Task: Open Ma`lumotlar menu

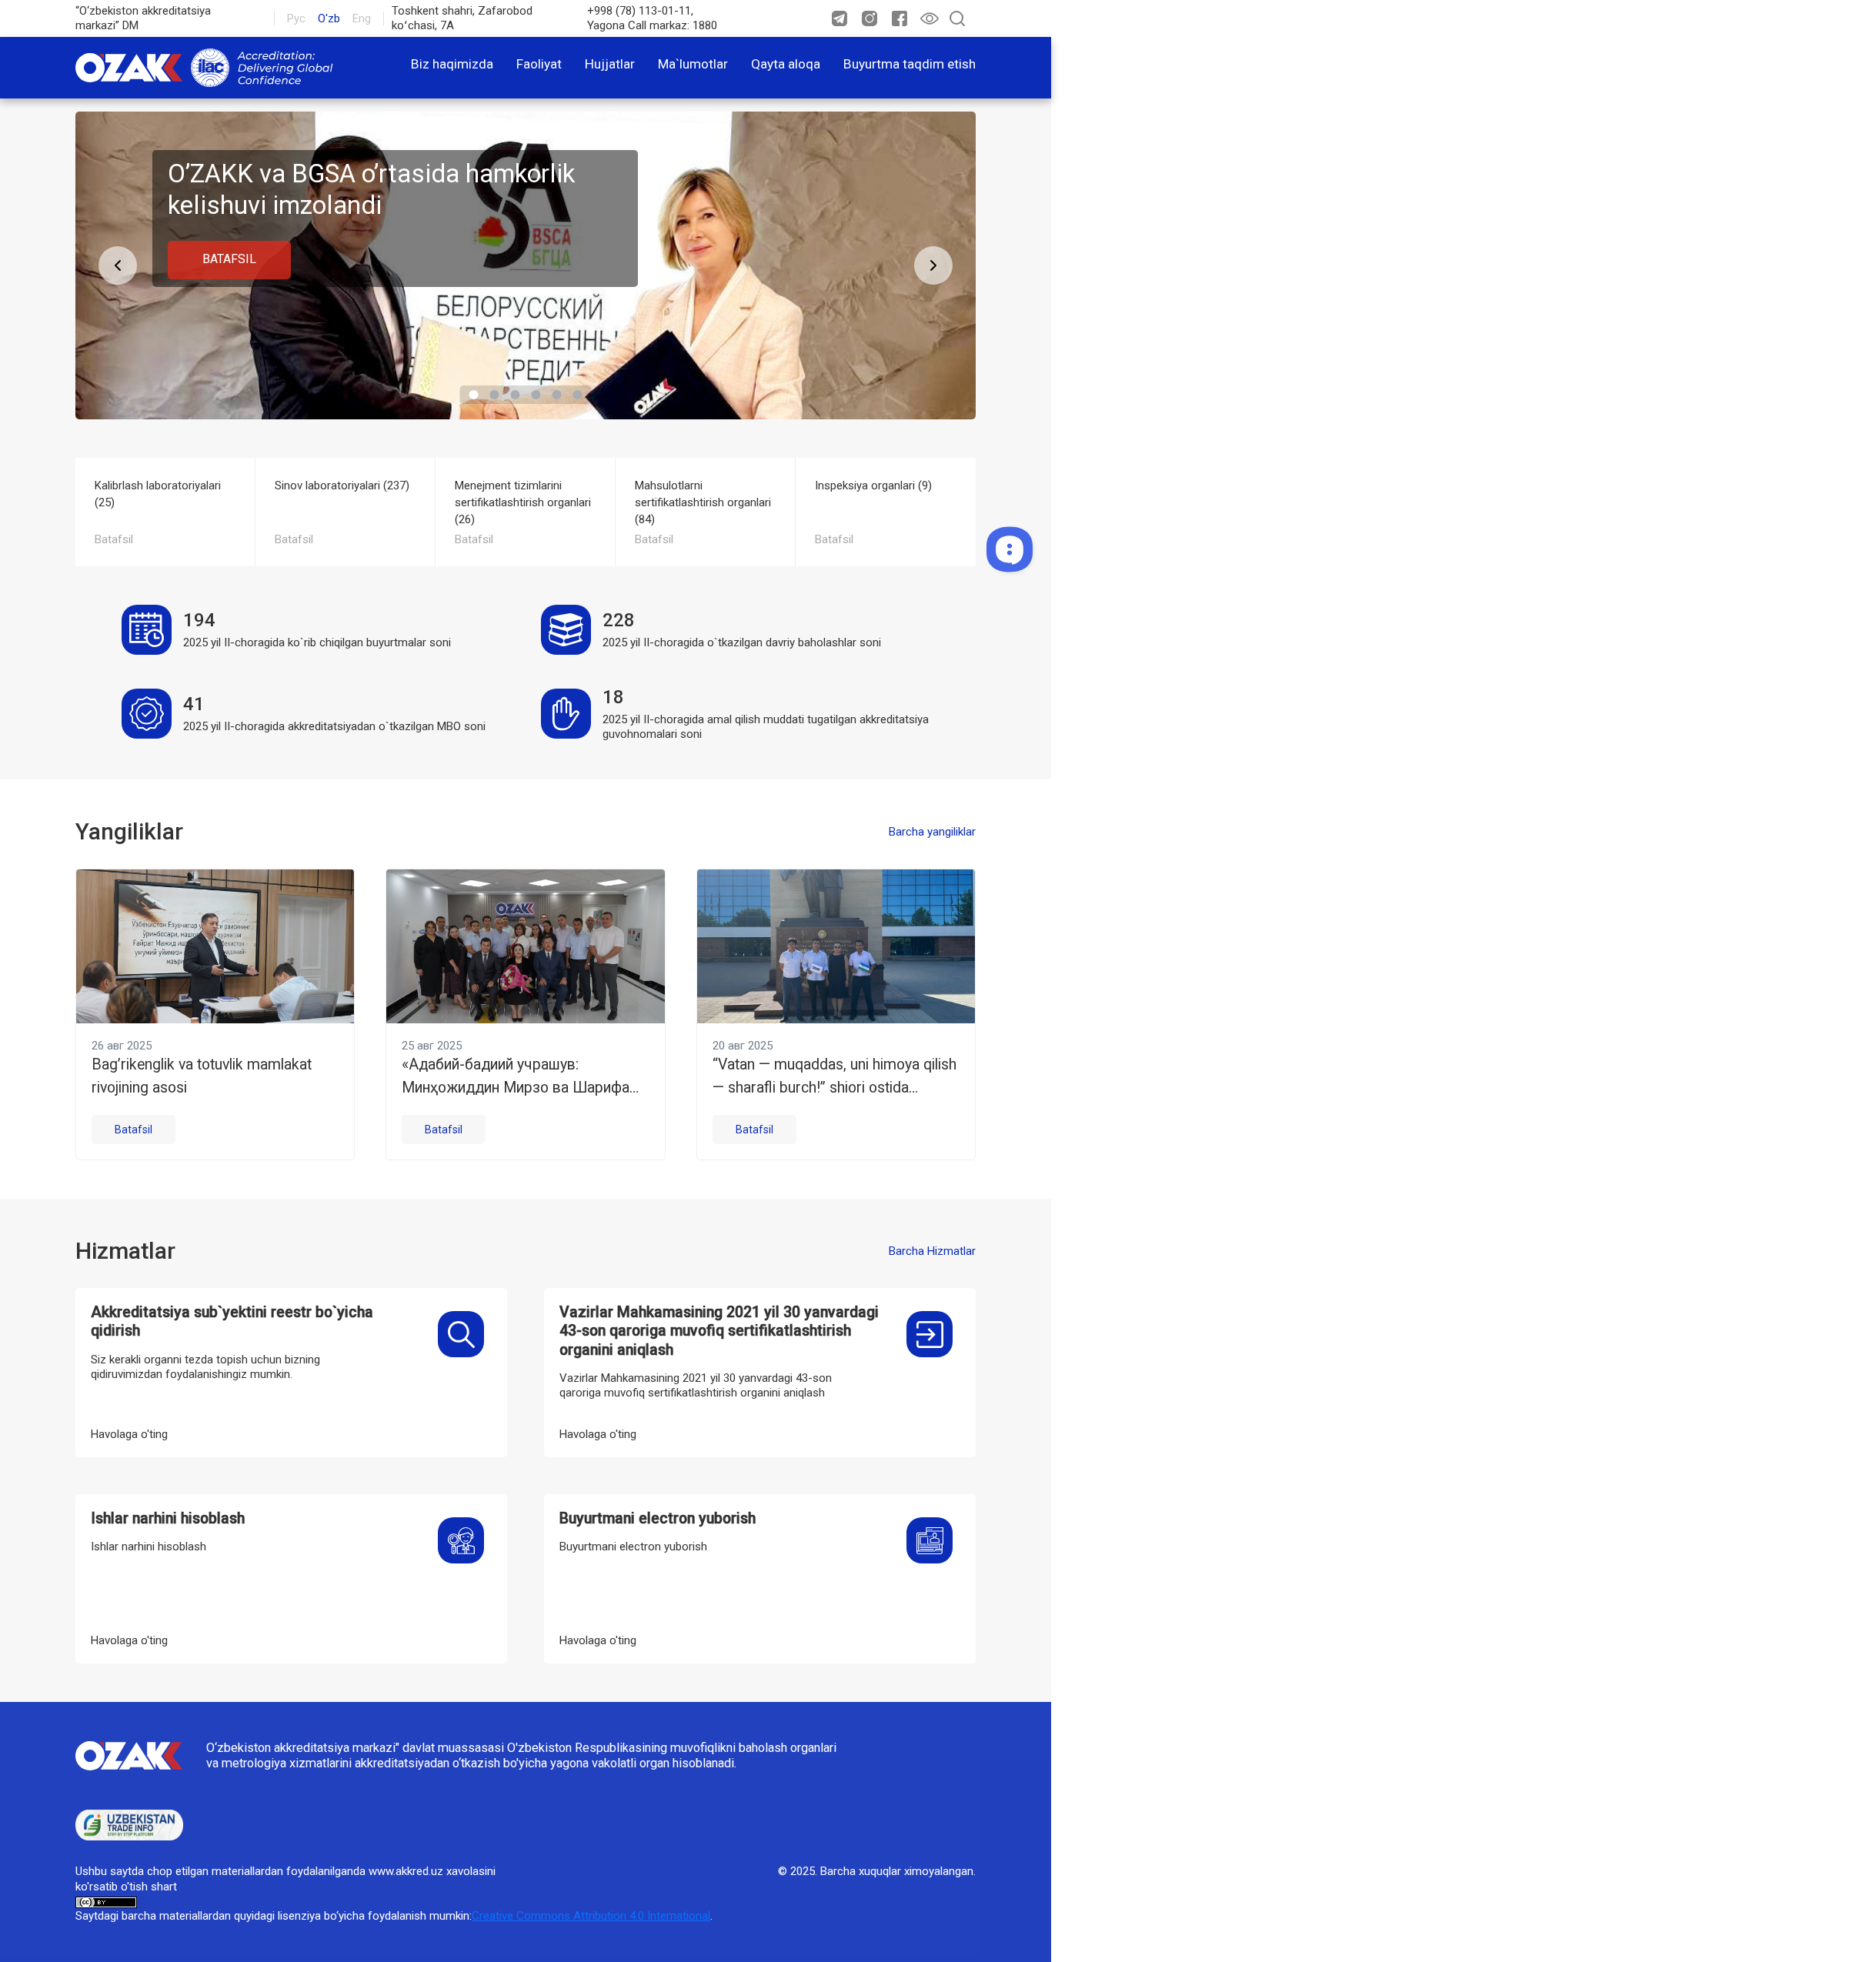Action: tap(692, 64)
